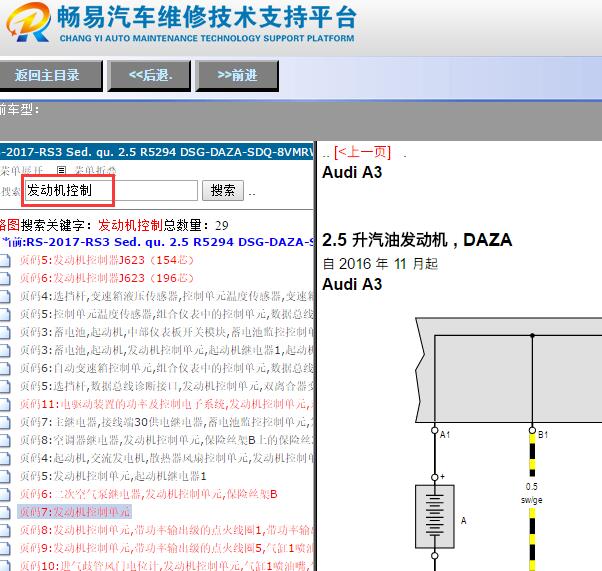Open 页码6:自动变速箱控制单元 entry
Viewport: 602px width, 571px height.
pos(167,368)
